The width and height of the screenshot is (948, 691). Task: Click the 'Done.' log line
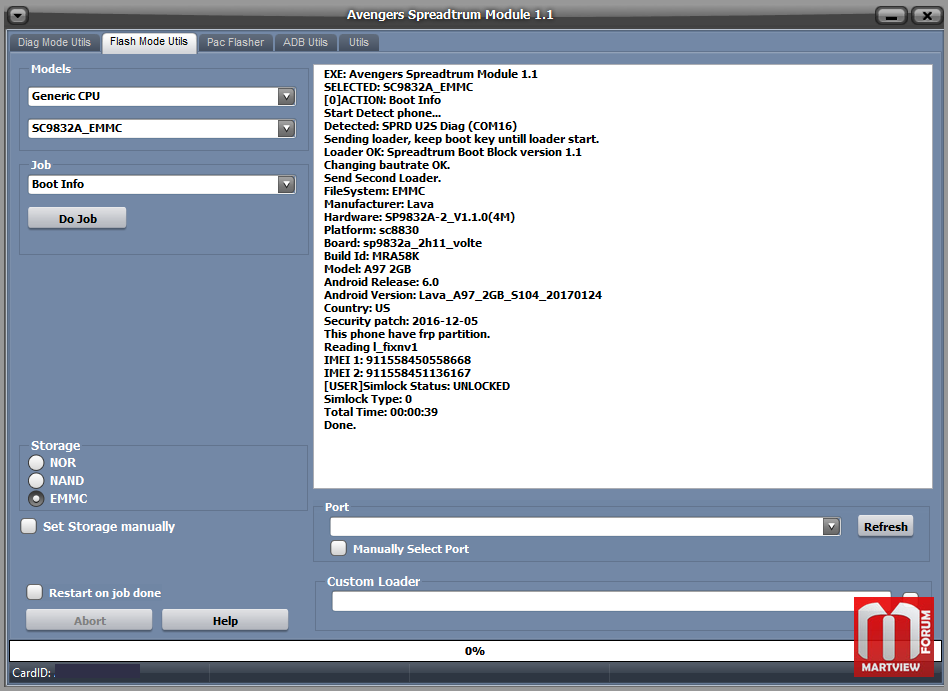click(x=340, y=425)
